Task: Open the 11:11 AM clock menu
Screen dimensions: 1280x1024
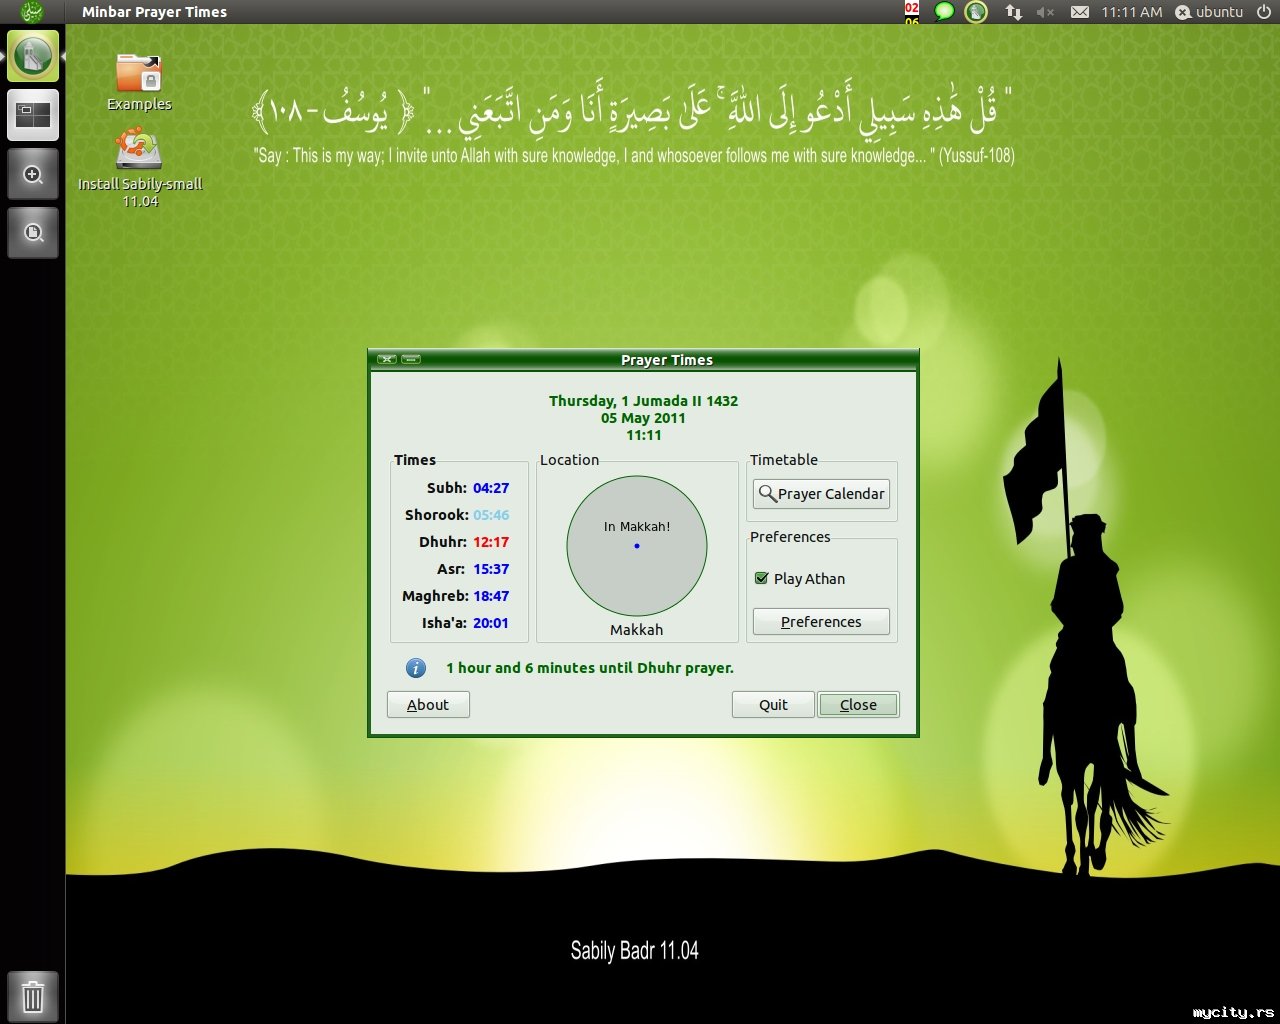Action: point(1132,12)
